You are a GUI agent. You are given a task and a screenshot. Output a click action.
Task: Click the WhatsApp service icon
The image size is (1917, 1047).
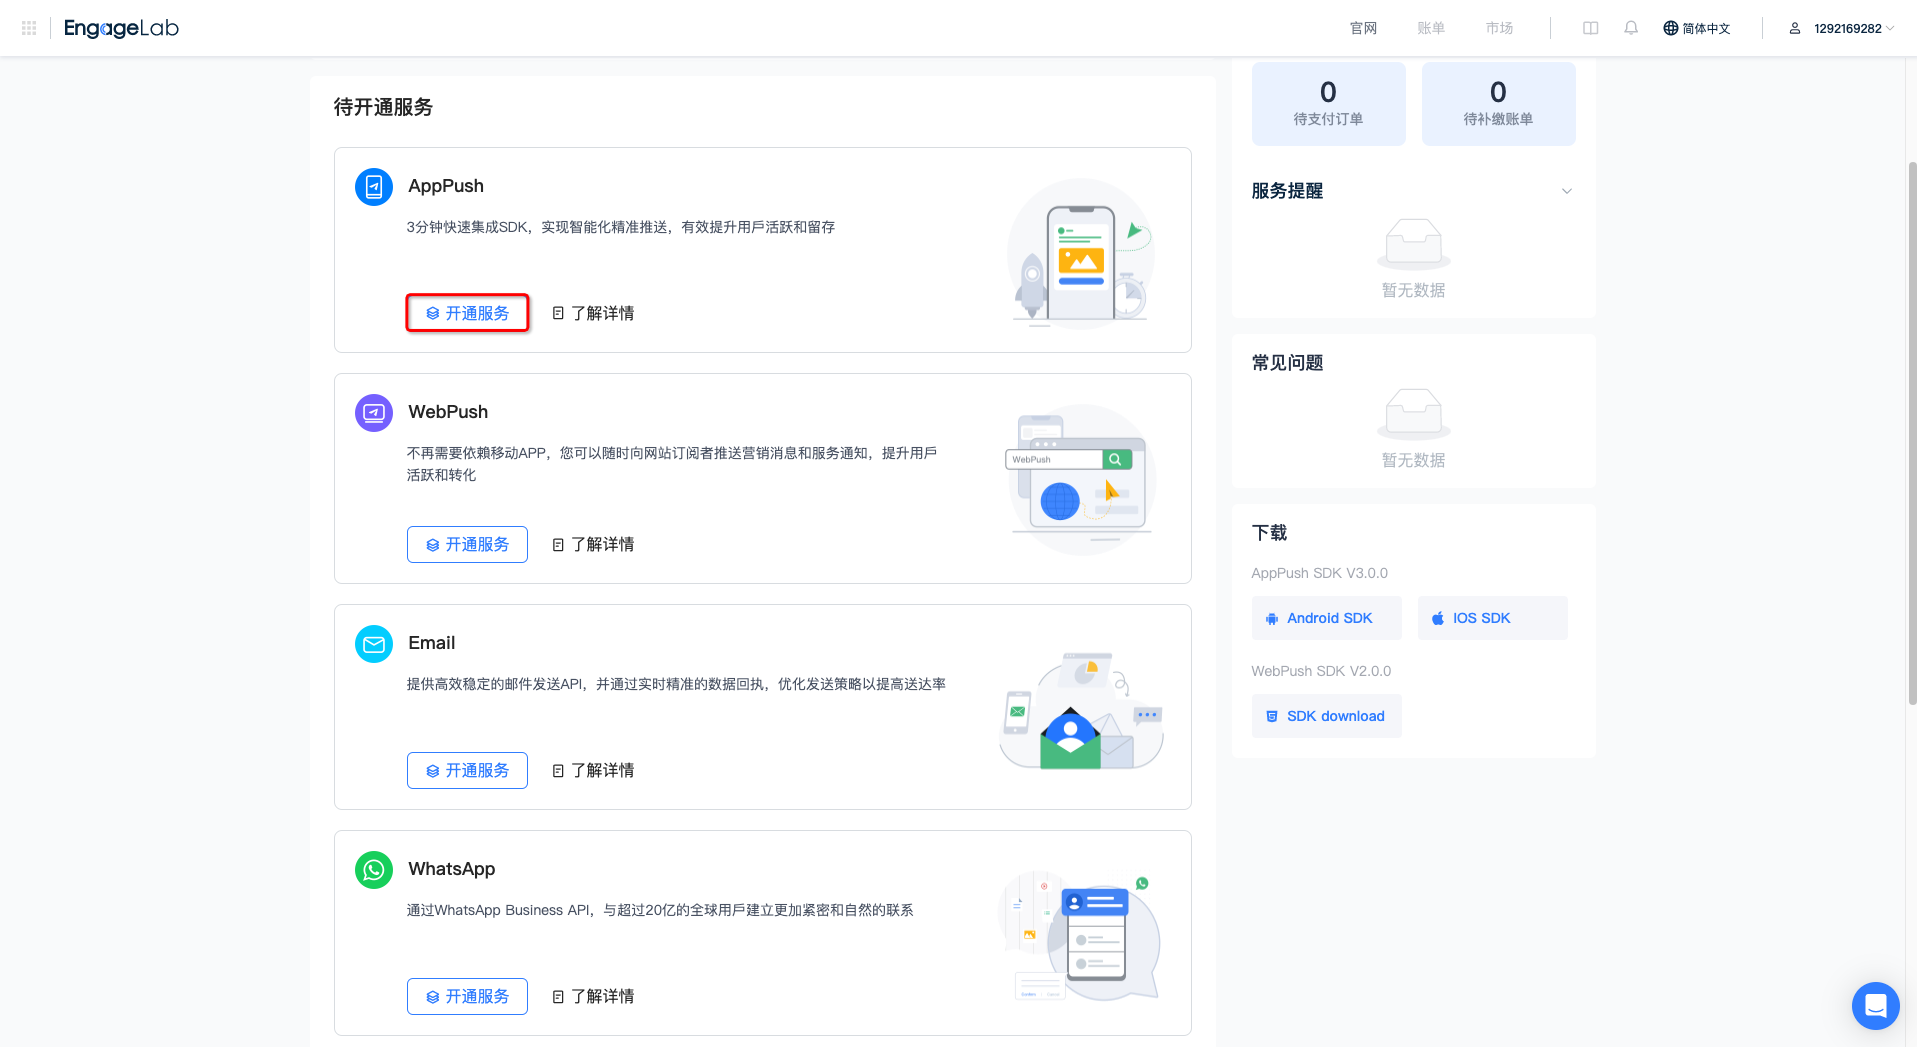click(374, 870)
